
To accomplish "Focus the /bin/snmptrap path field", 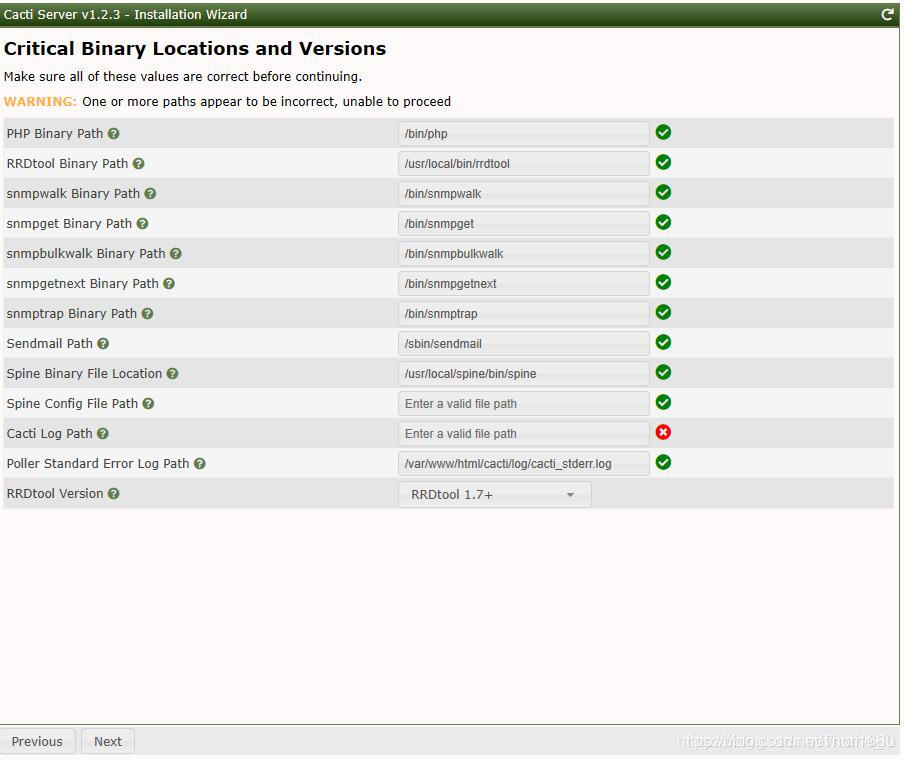I will click(523, 314).
